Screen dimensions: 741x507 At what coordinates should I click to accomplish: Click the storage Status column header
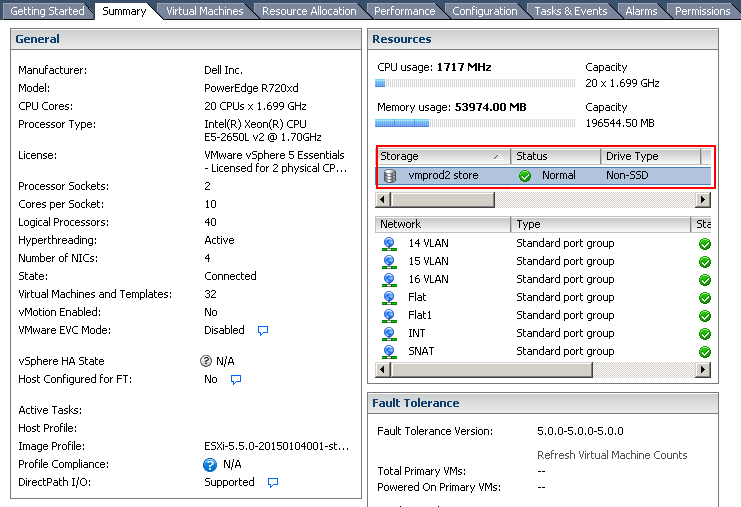click(555, 156)
